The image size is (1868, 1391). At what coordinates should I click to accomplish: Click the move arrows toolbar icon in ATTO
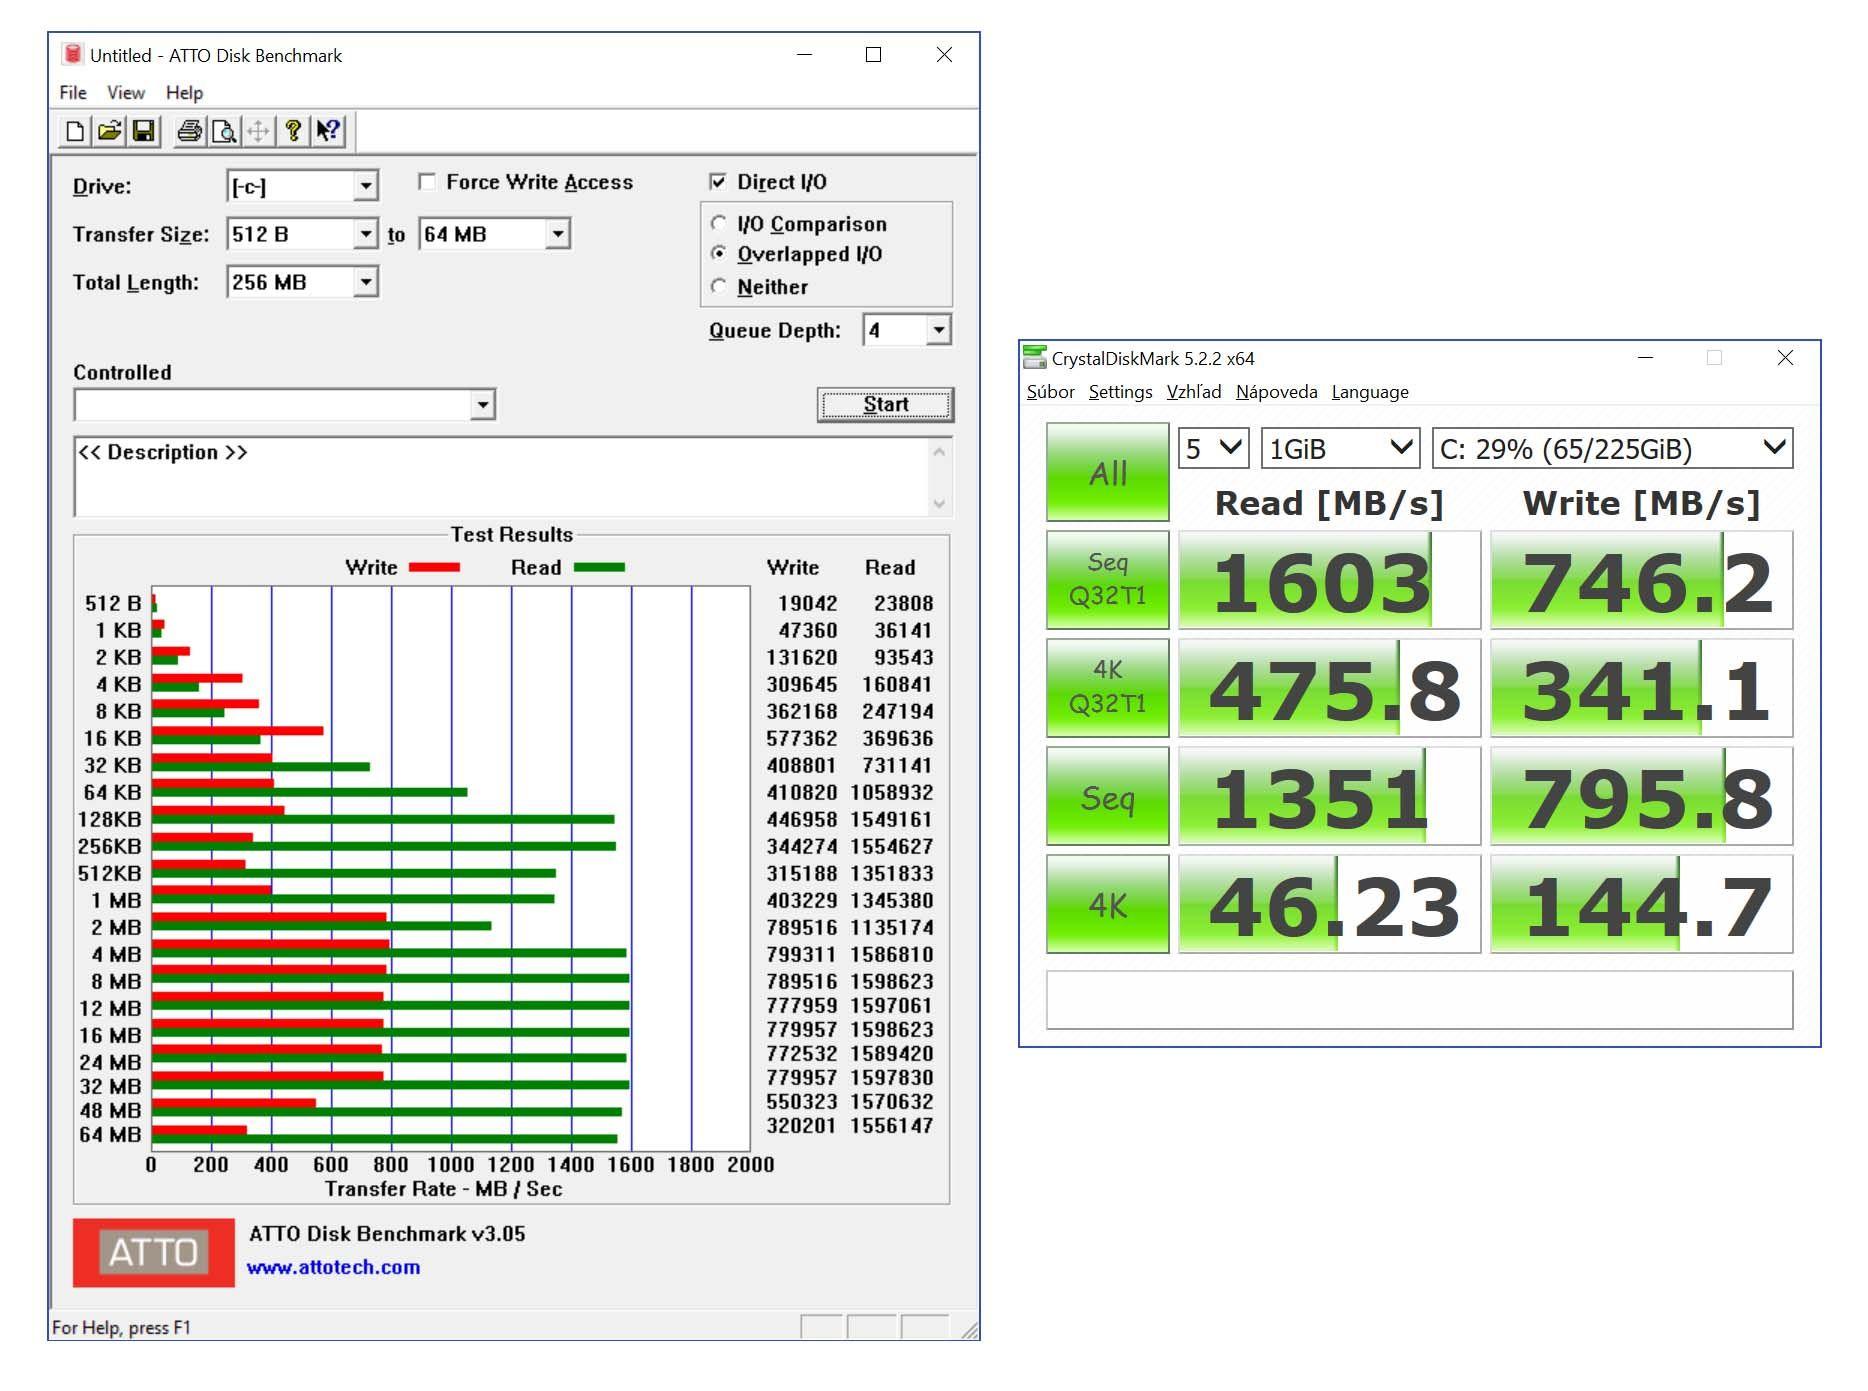click(258, 131)
